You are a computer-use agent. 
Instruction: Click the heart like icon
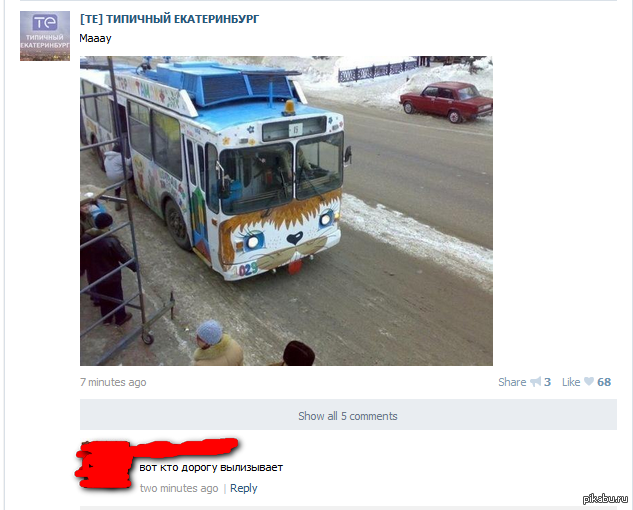[589, 381]
